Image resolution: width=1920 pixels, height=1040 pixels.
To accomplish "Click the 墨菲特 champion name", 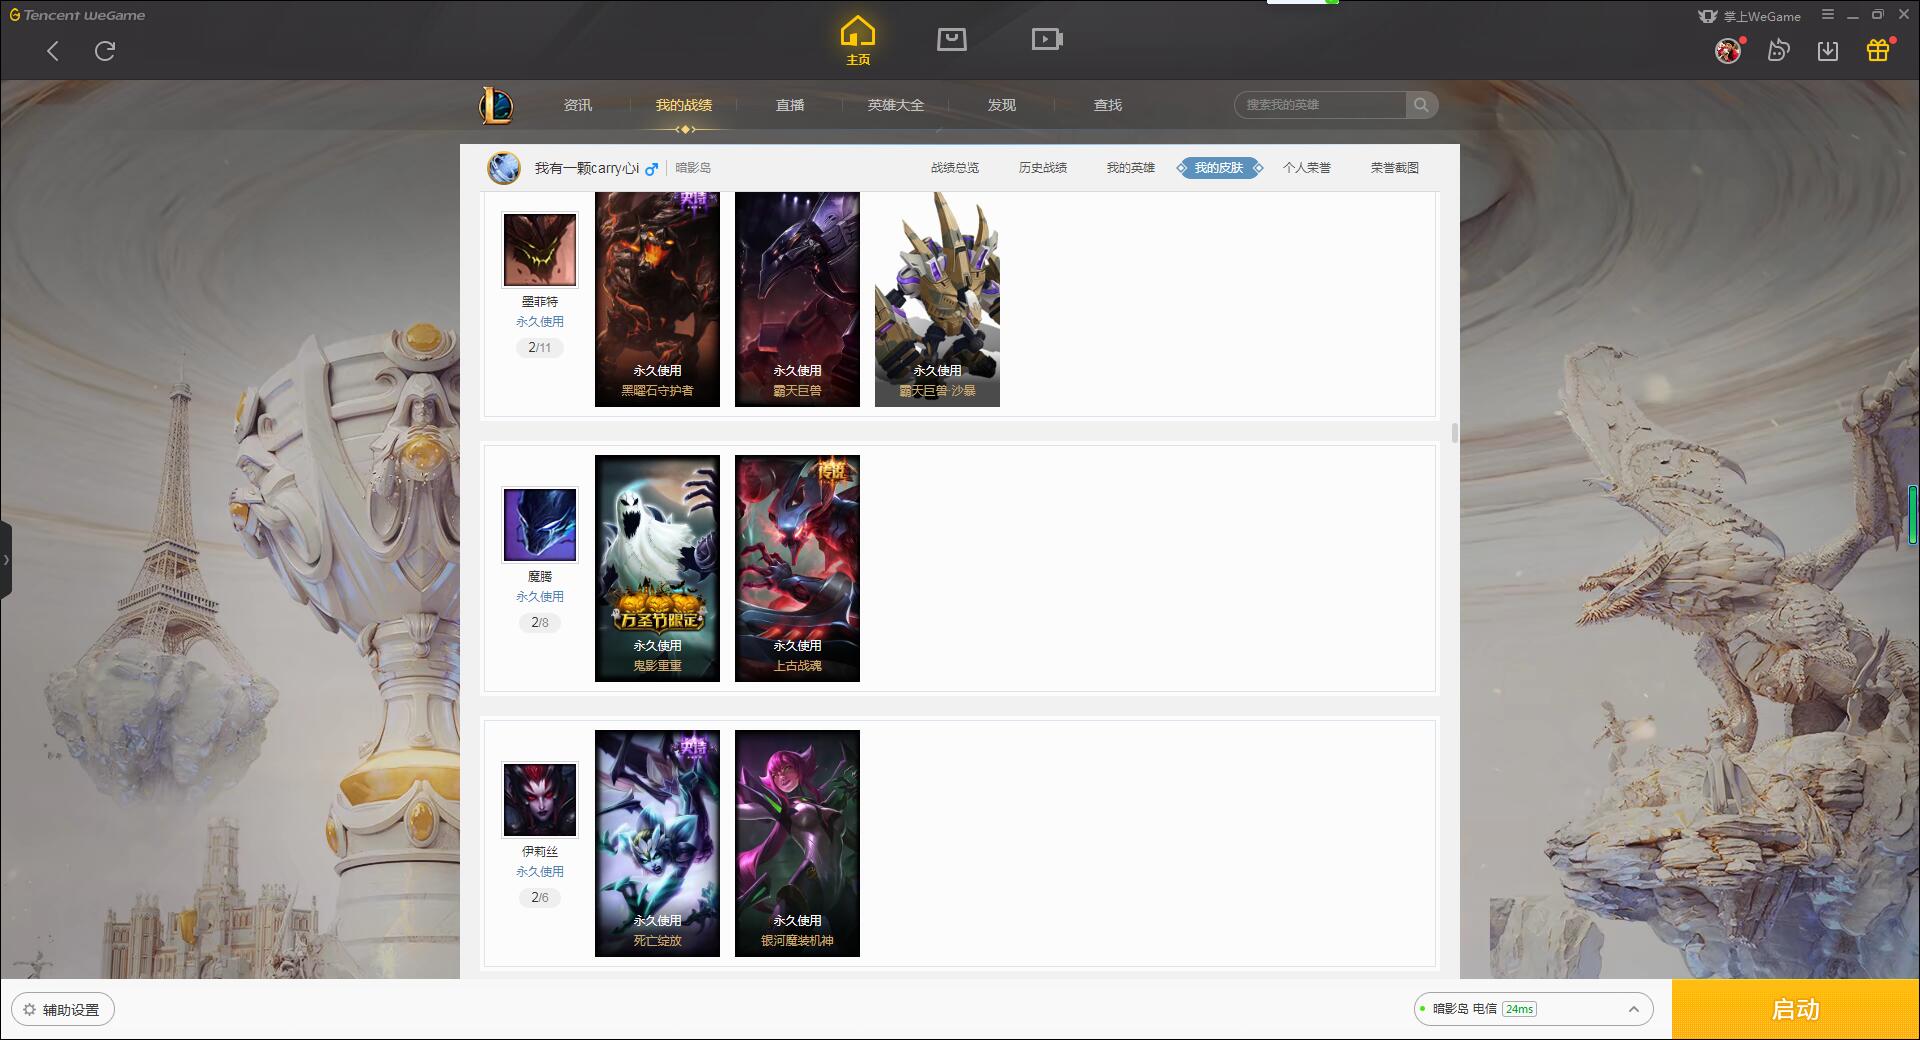I will click(540, 302).
